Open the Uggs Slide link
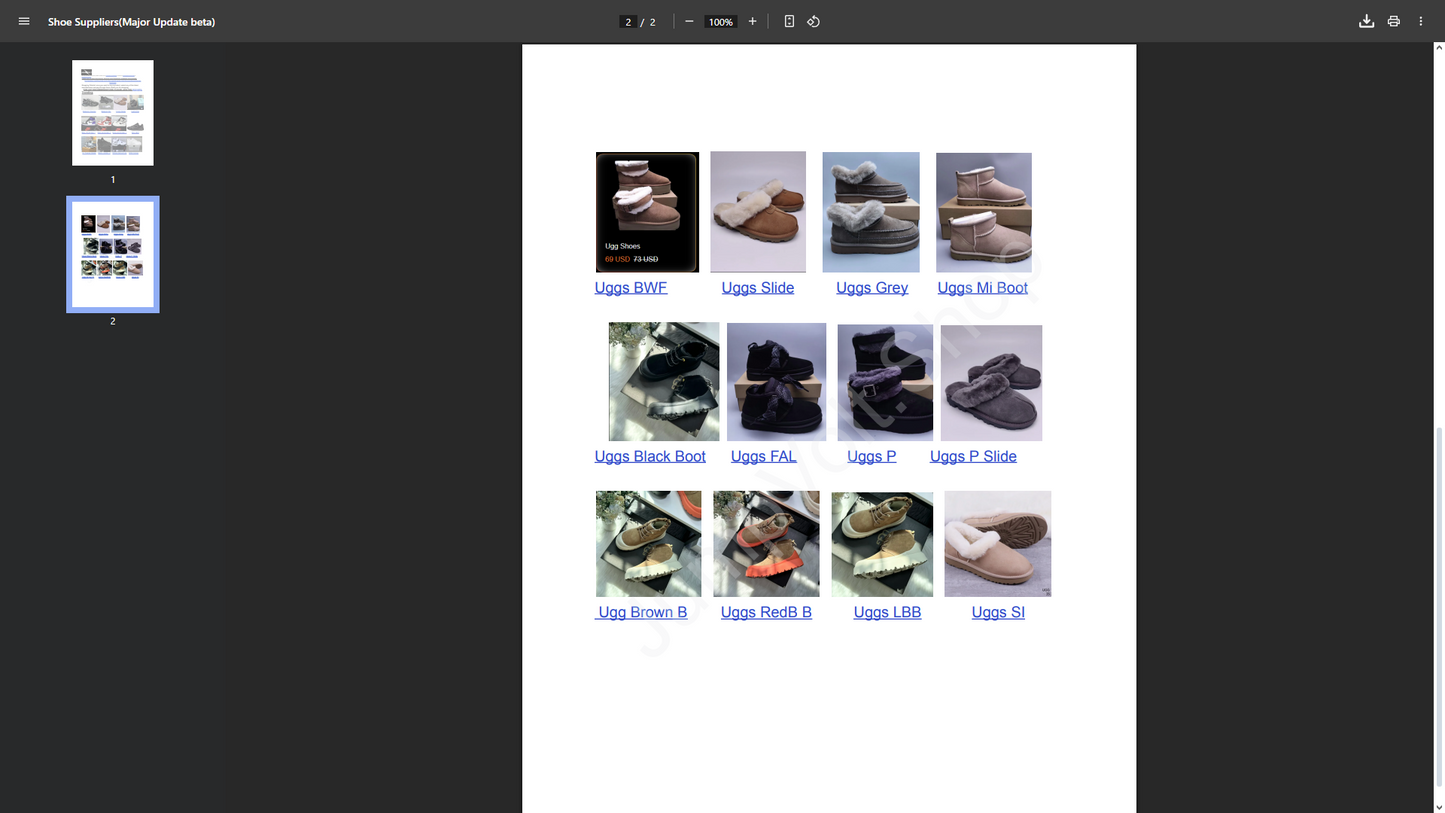Screen dimensions: 1445x813 click(x=757, y=288)
